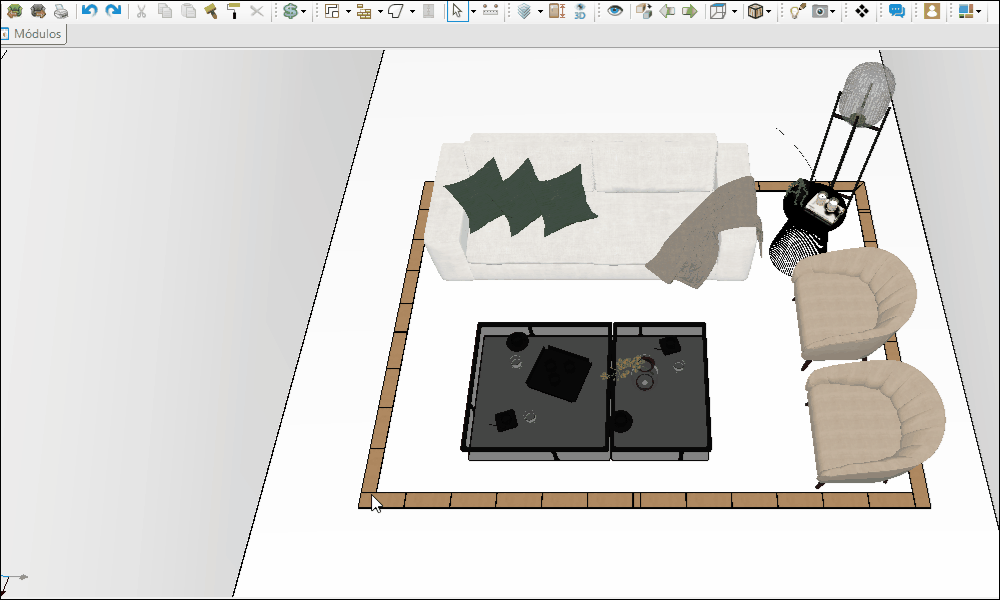Expand the surface shape dropdown arrow
The height and width of the screenshot is (600, 1000).
[412, 11]
